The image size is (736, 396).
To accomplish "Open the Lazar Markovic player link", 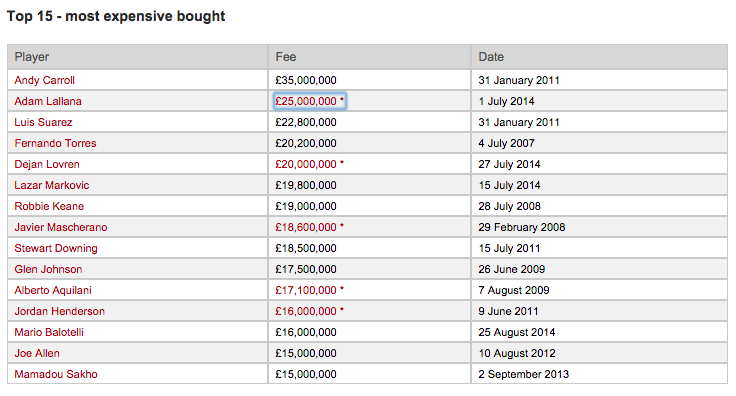I will 52,185.
